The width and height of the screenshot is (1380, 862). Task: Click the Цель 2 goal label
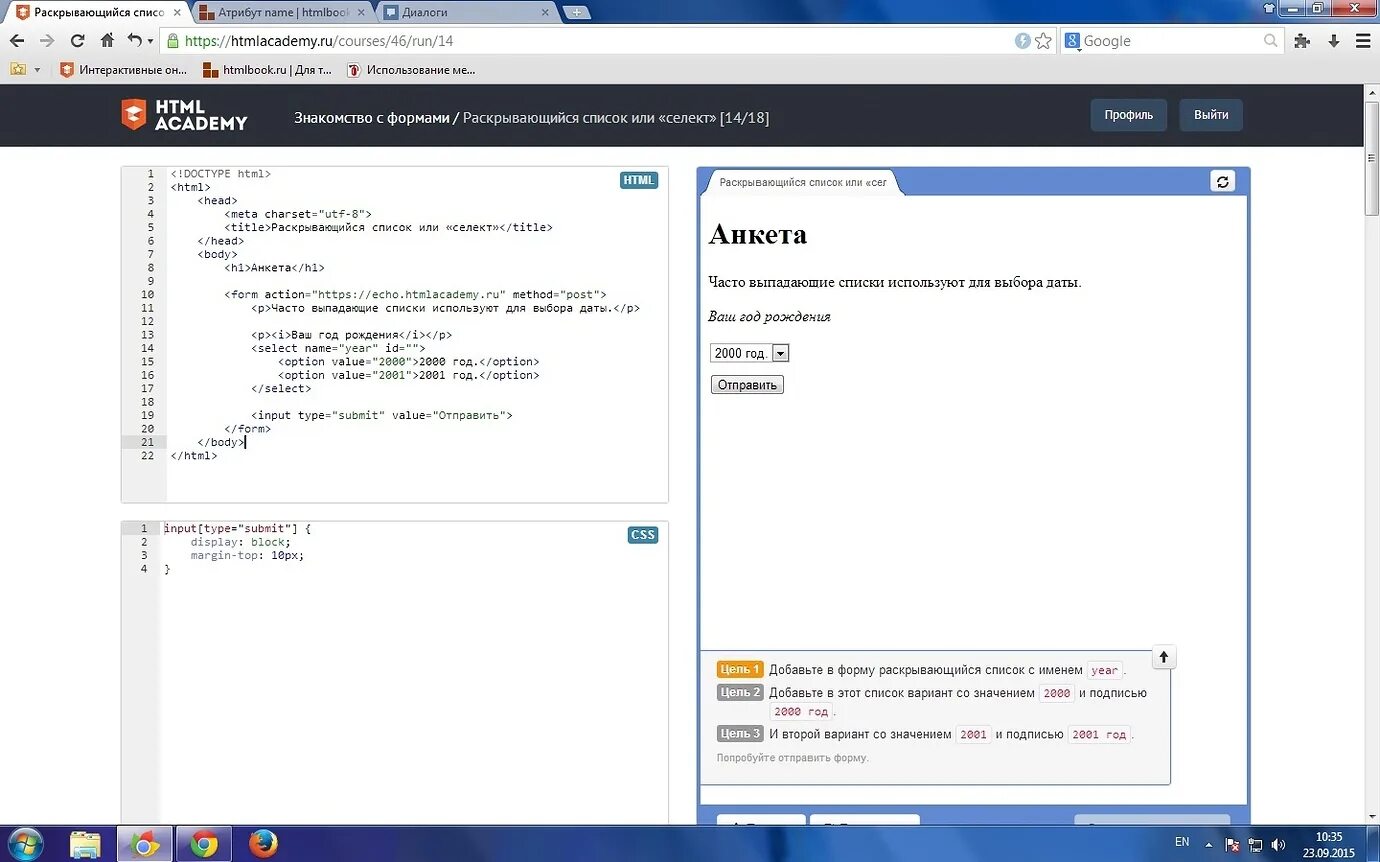(x=740, y=692)
